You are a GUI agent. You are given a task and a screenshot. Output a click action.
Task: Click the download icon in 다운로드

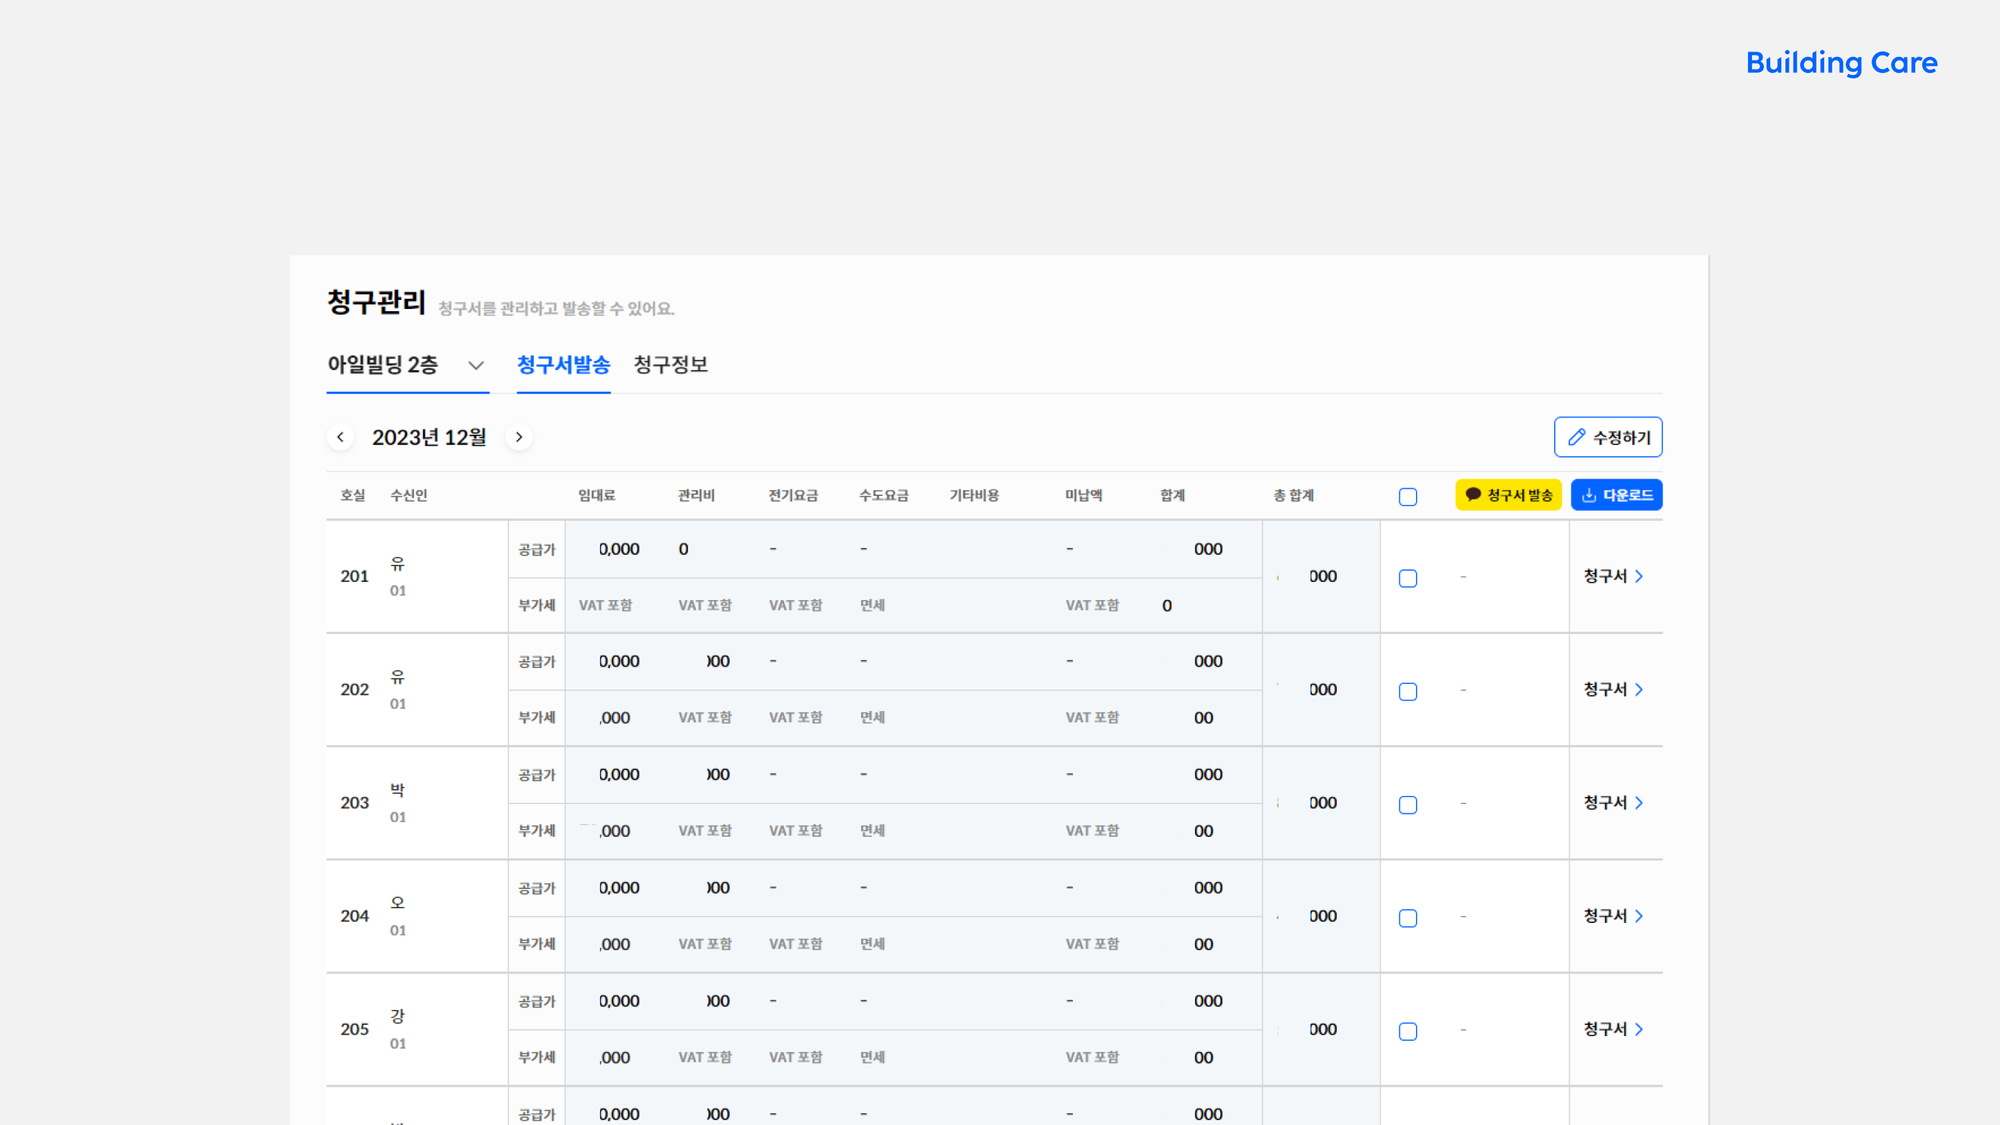(x=1589, y=495)
